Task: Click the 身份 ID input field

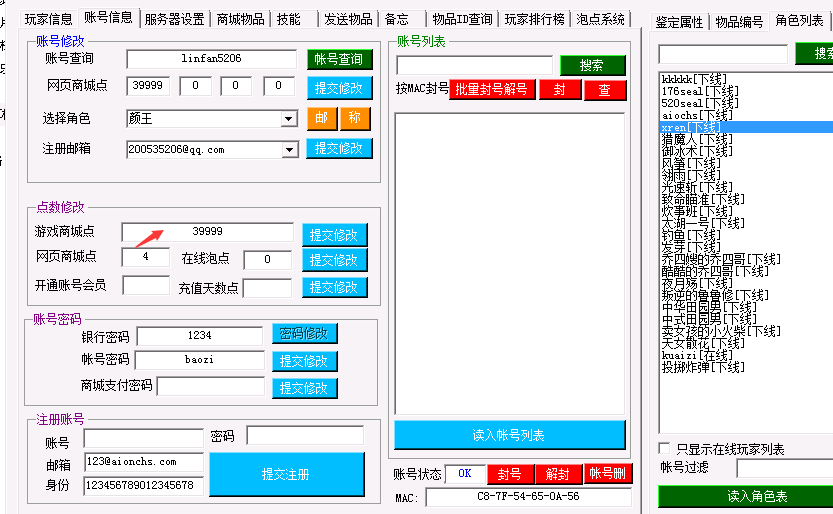Action: point(143,486)
